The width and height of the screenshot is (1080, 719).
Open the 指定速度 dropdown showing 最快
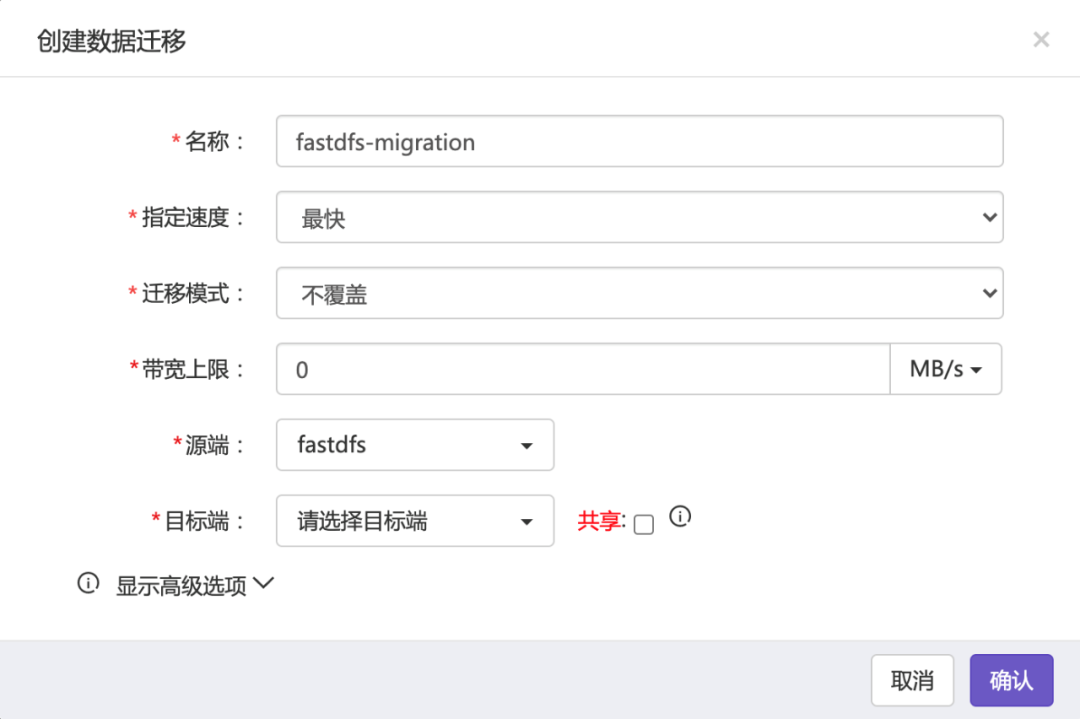(x=639, y=218)
